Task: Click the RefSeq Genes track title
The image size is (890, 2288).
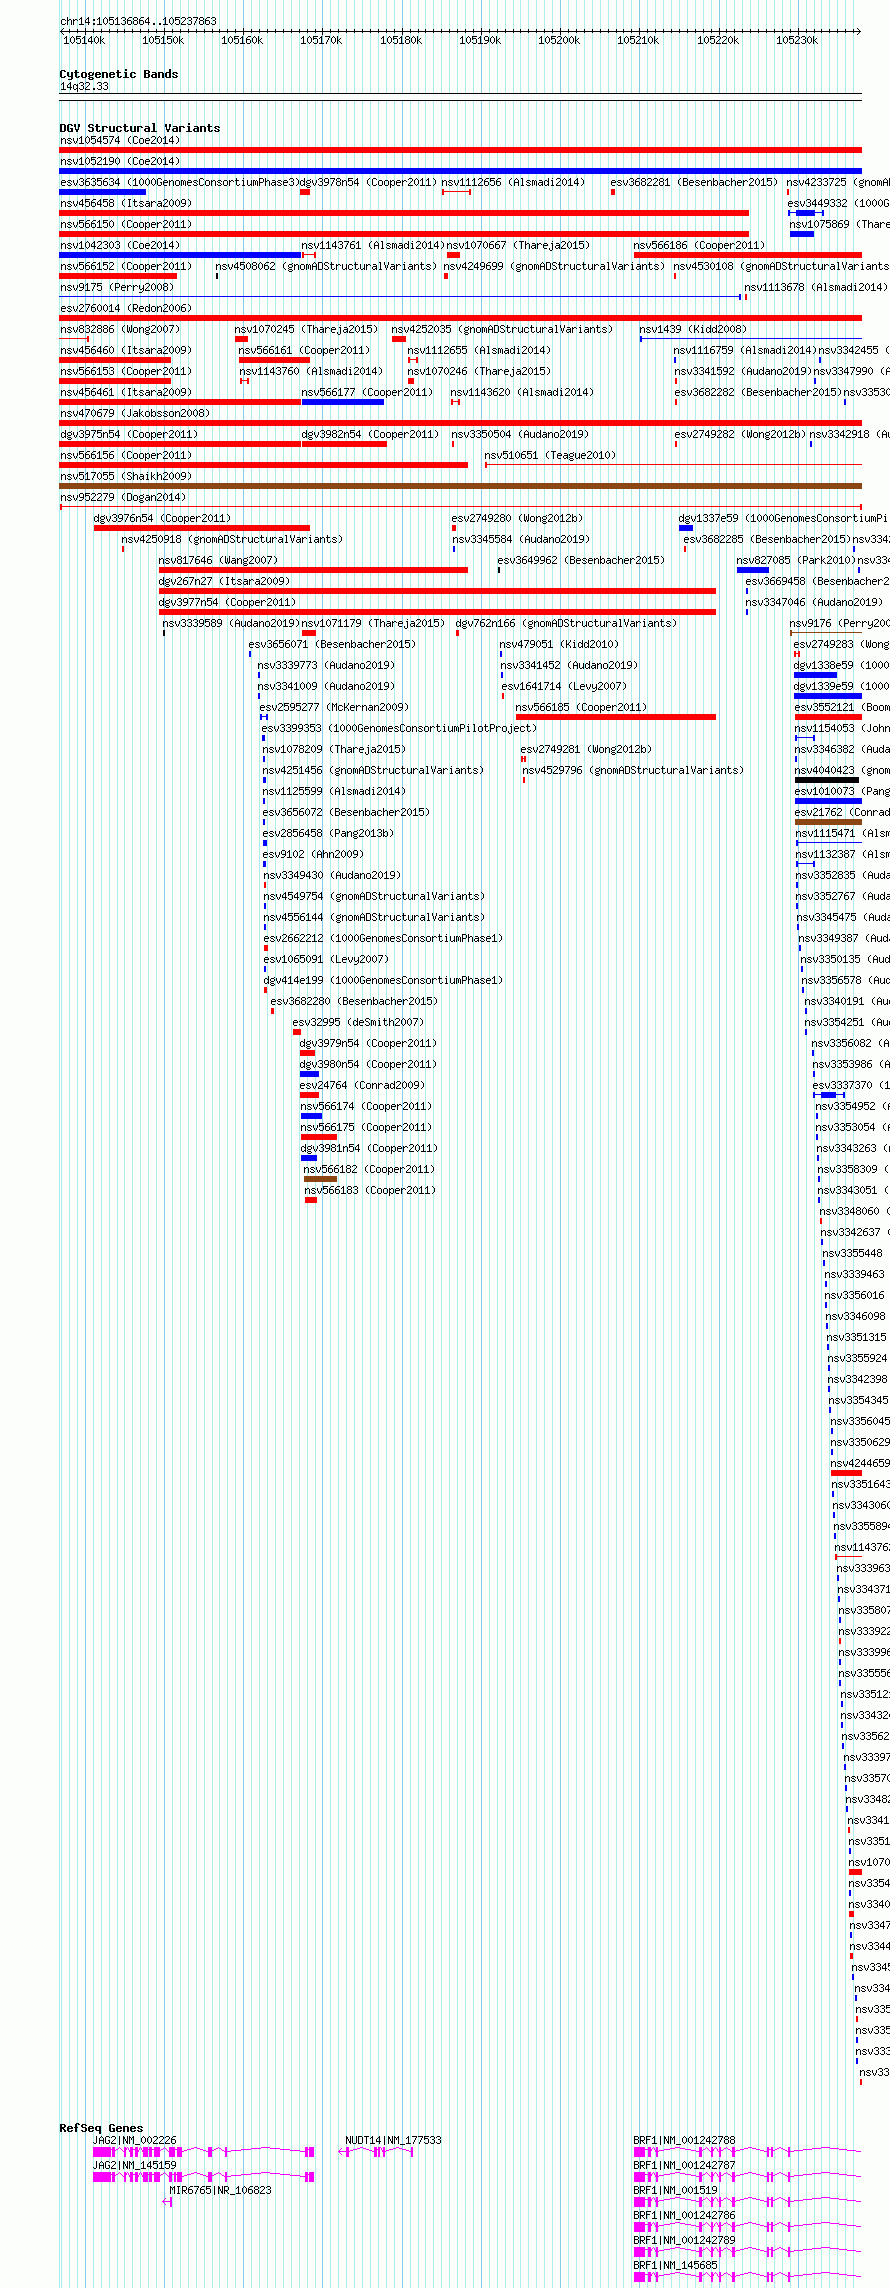Action: click(x=102, y=2128)
